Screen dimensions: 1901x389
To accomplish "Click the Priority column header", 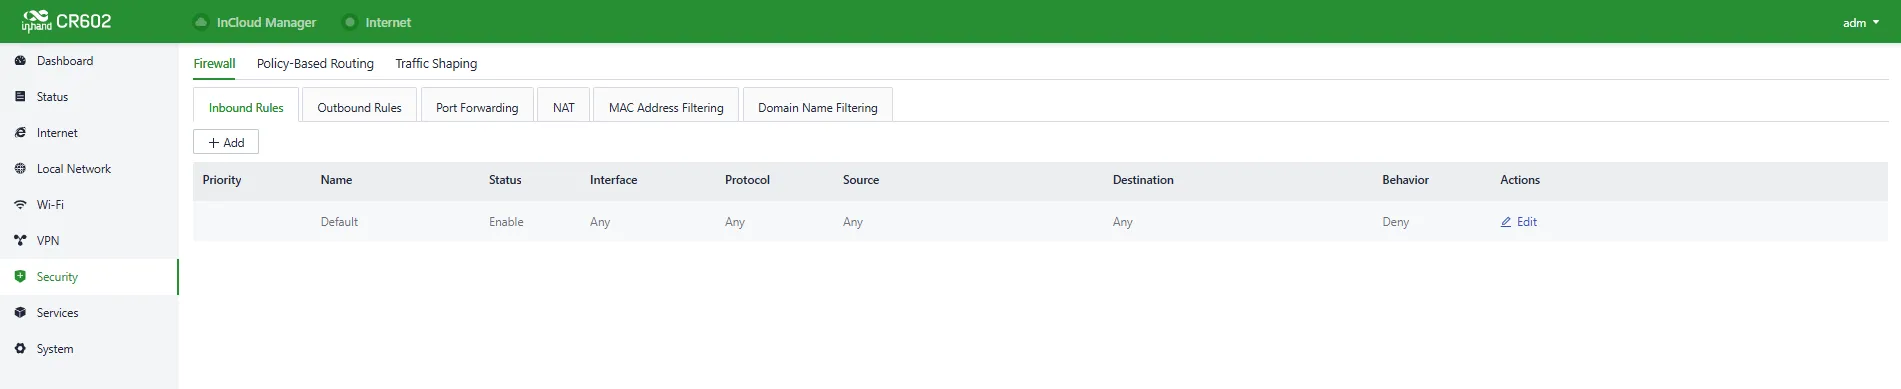I will click(x=222, y=180).
